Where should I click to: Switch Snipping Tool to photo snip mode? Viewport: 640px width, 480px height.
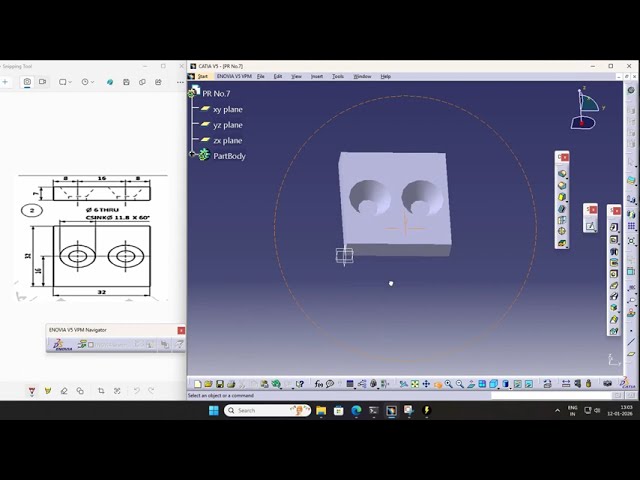pos(27,82)
